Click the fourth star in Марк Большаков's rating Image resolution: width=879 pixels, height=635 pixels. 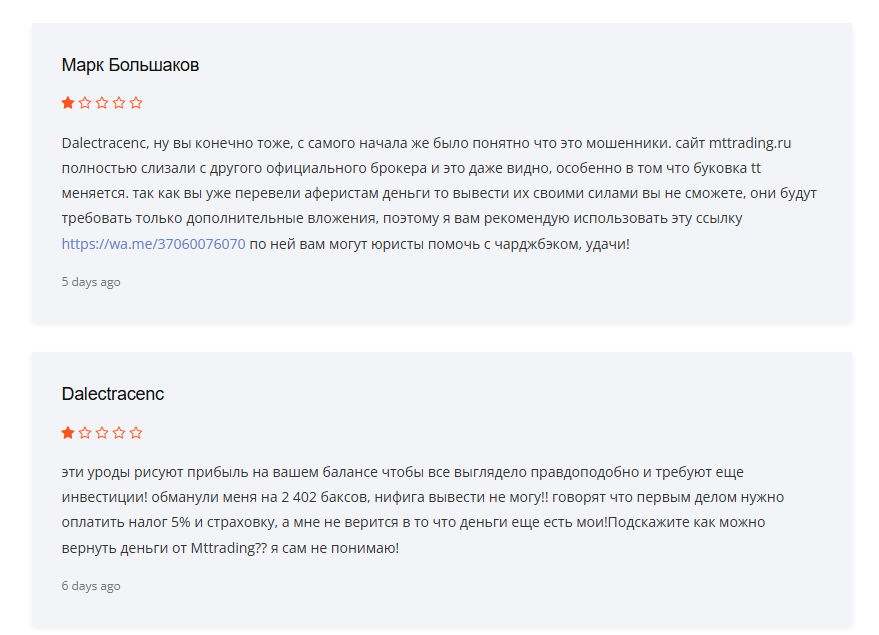coord(119,102)
